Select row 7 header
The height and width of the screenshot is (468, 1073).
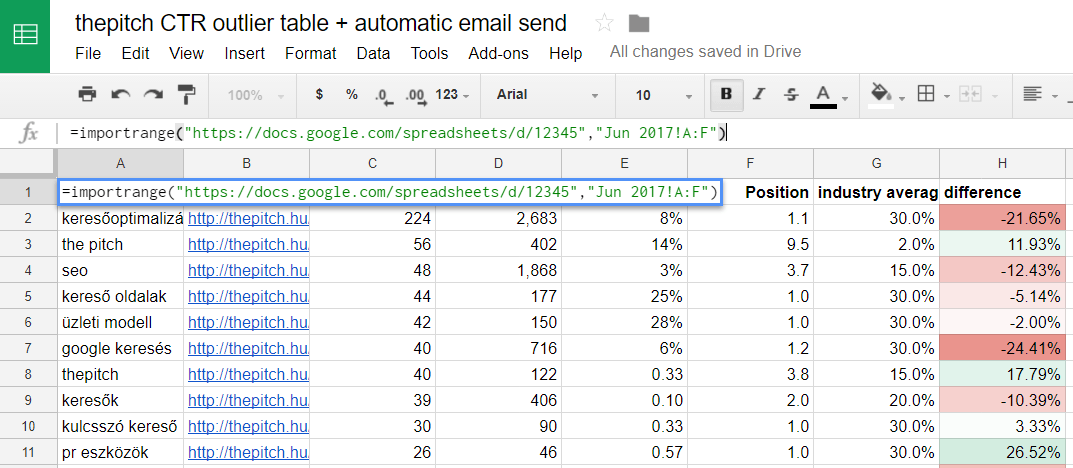[x=28, y=348]
